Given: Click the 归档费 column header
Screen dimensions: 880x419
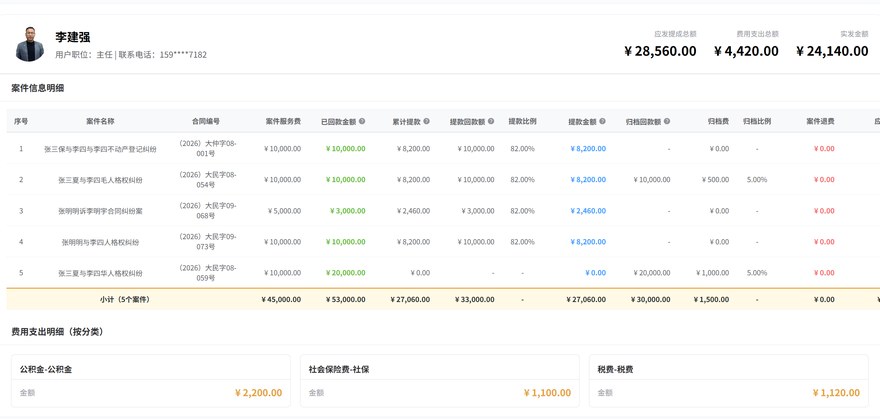Looking at the screenshot, I should [718, 121].
